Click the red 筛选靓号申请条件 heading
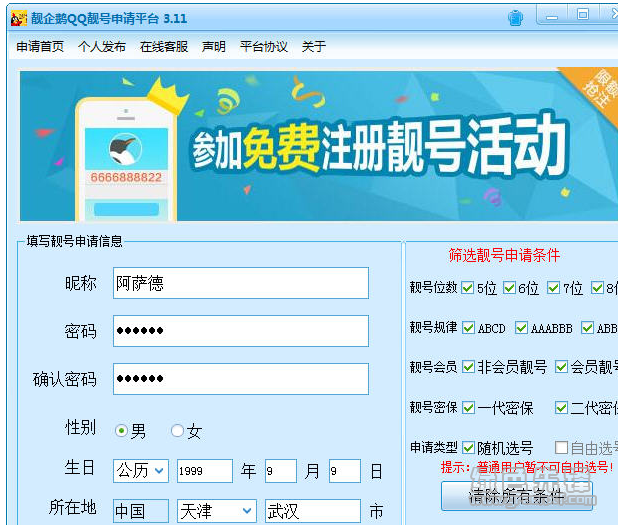This screenshot has width=618, height=525. pyautogui.click(x=504, y=255)
